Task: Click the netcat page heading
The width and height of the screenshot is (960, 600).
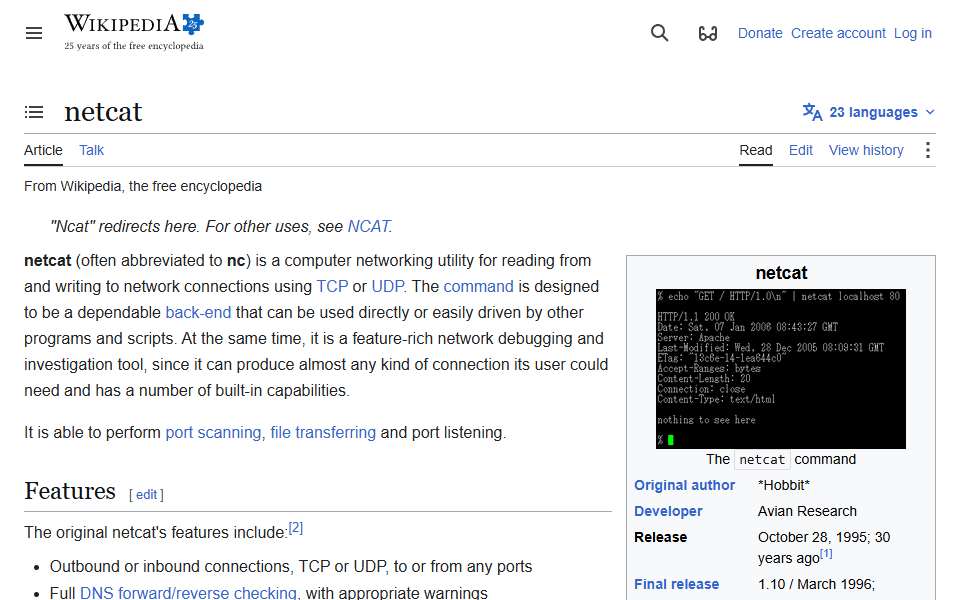Action: [103, 112]
